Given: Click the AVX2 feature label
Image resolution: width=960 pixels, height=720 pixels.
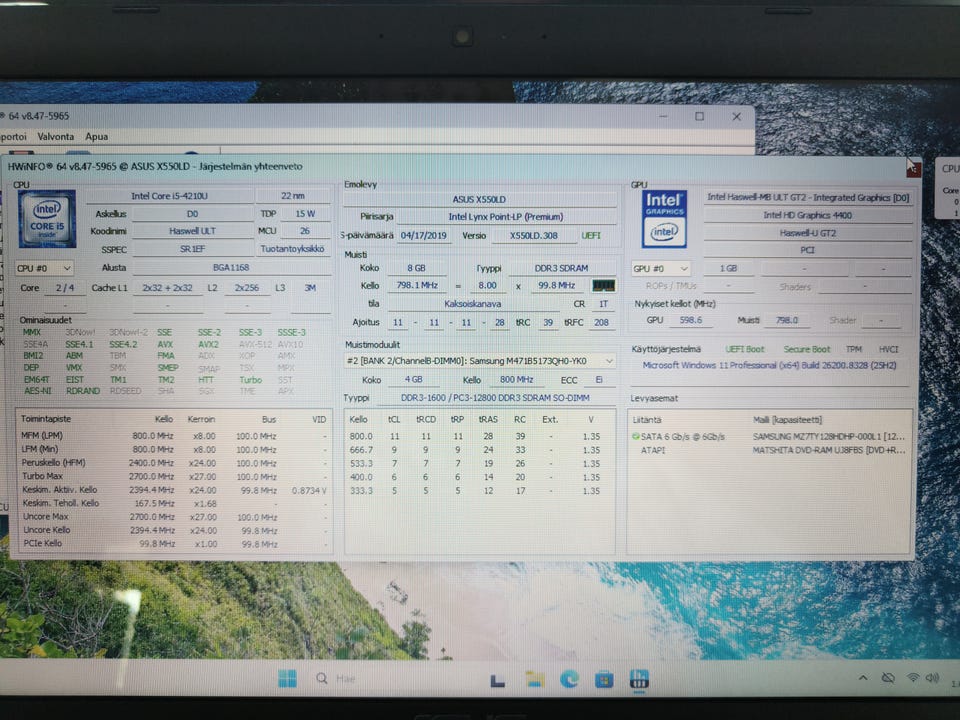Looking at the screenshot, I should click(x=208, y=344).
